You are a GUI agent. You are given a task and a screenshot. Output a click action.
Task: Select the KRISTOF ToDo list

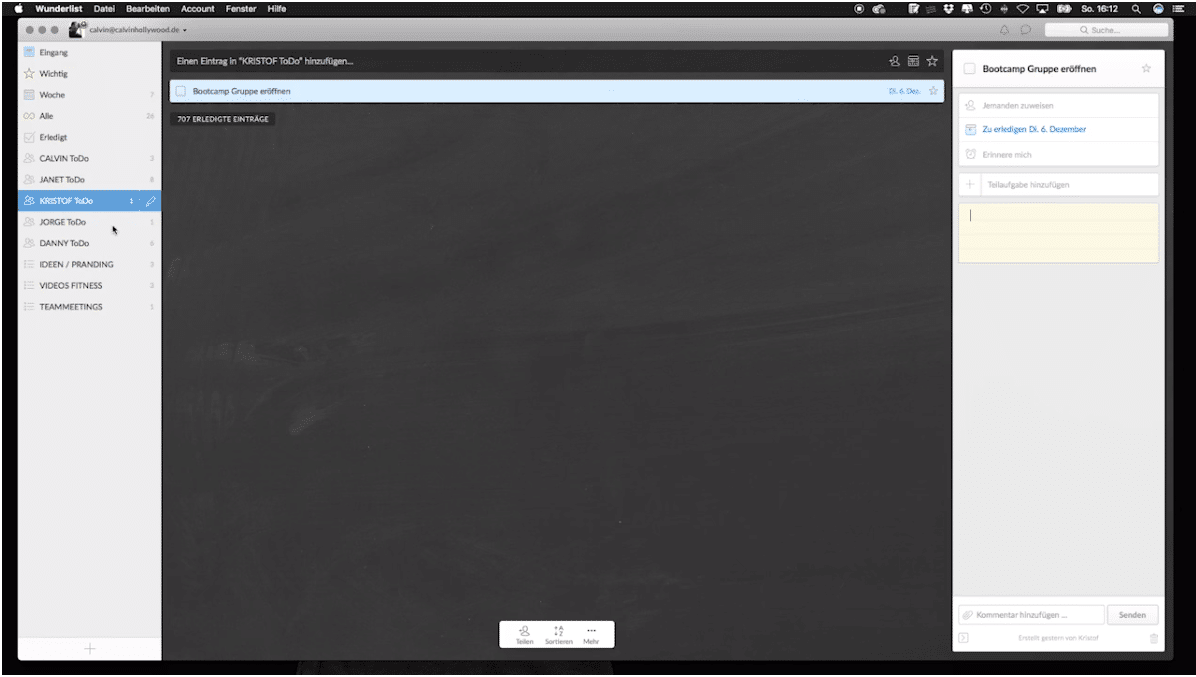pos(89,201)
